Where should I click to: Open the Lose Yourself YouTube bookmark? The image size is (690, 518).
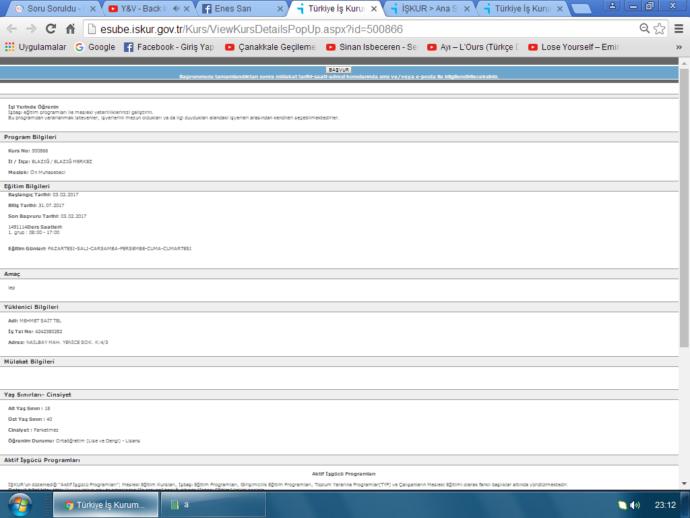pyautogui.click(x=573, y=47)
